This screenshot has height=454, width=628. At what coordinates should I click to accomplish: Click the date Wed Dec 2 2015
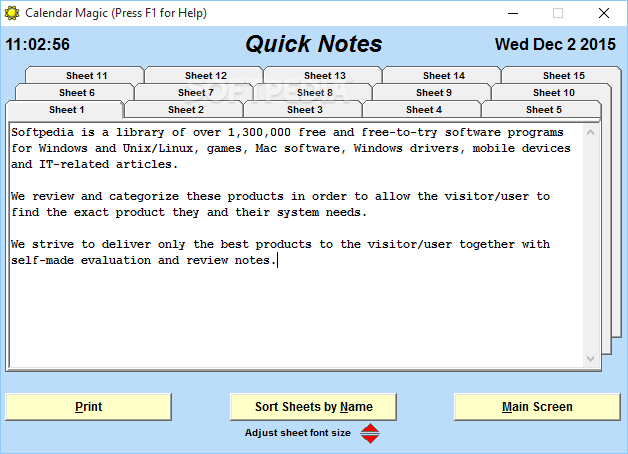pos(555,44)
